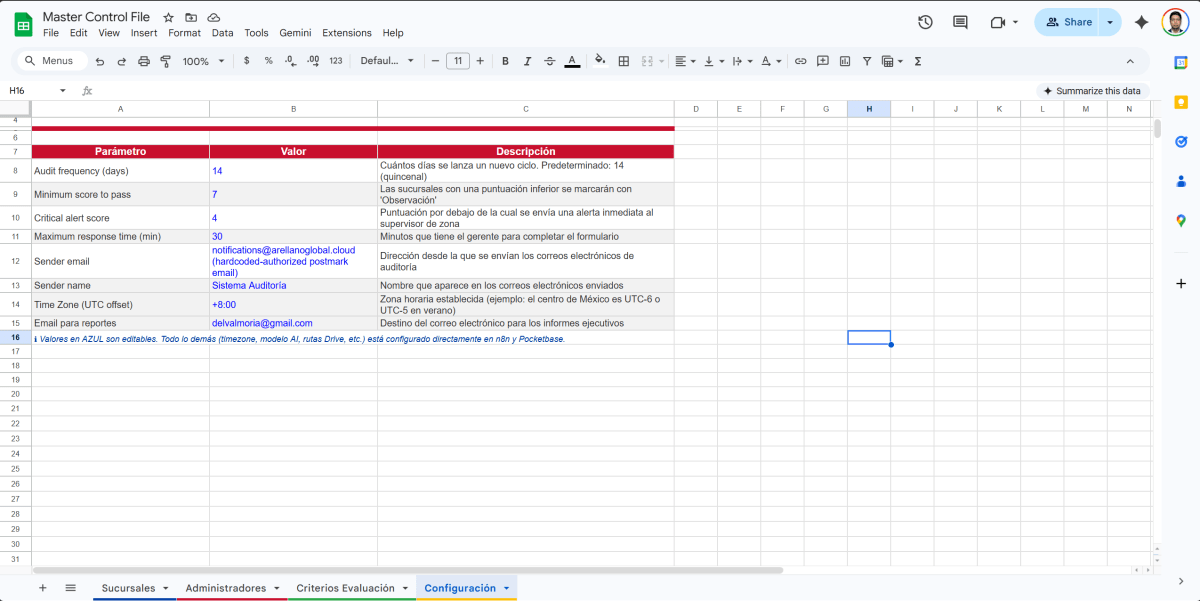
Task: Click the Summarize this data button
Action: (x=1090, y=90)
